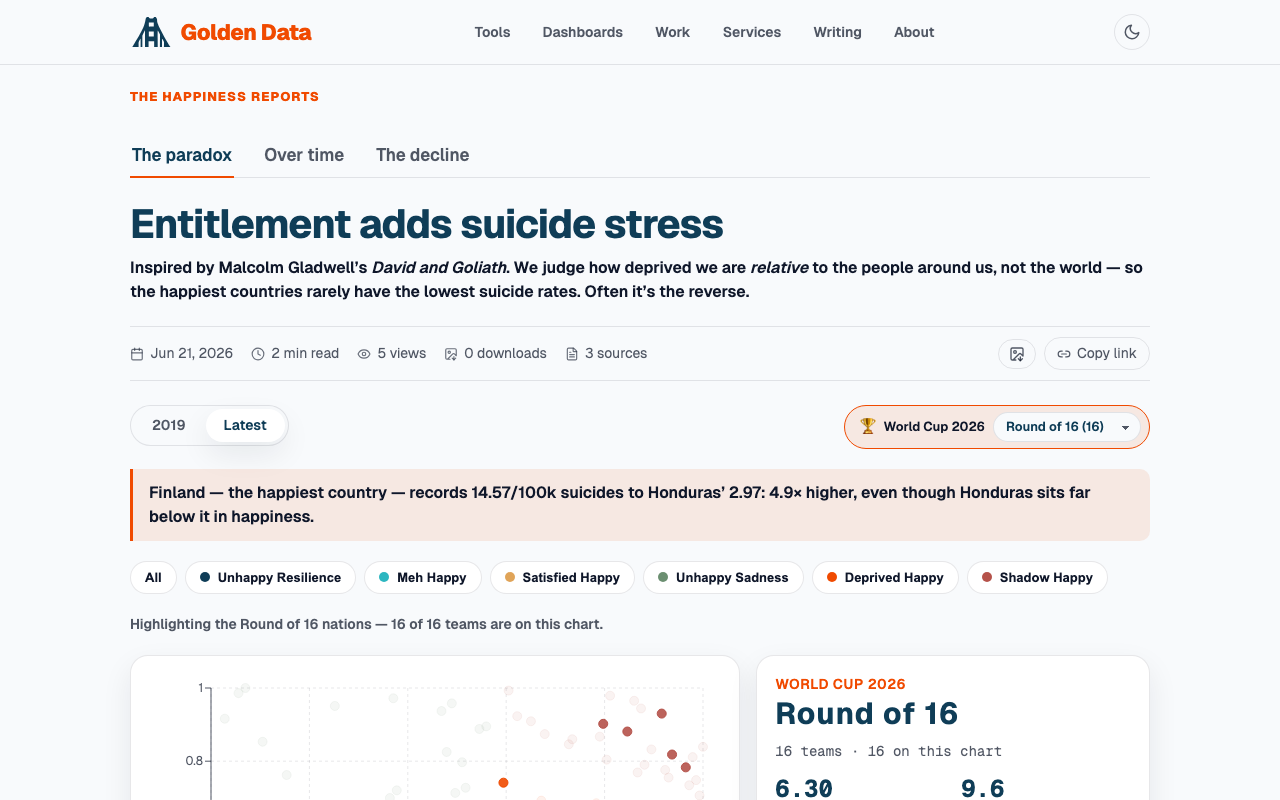
Task: Toggle dark mode moon icon
Action: tap(1131, 32)
